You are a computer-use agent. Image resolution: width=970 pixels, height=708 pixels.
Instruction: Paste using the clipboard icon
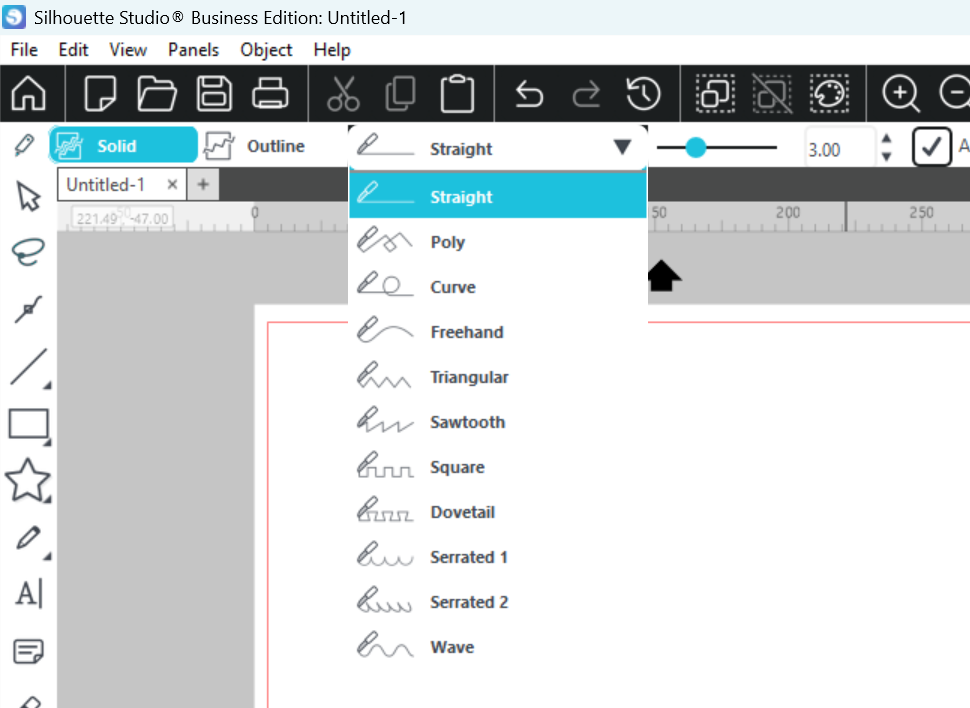click(457, 94)
